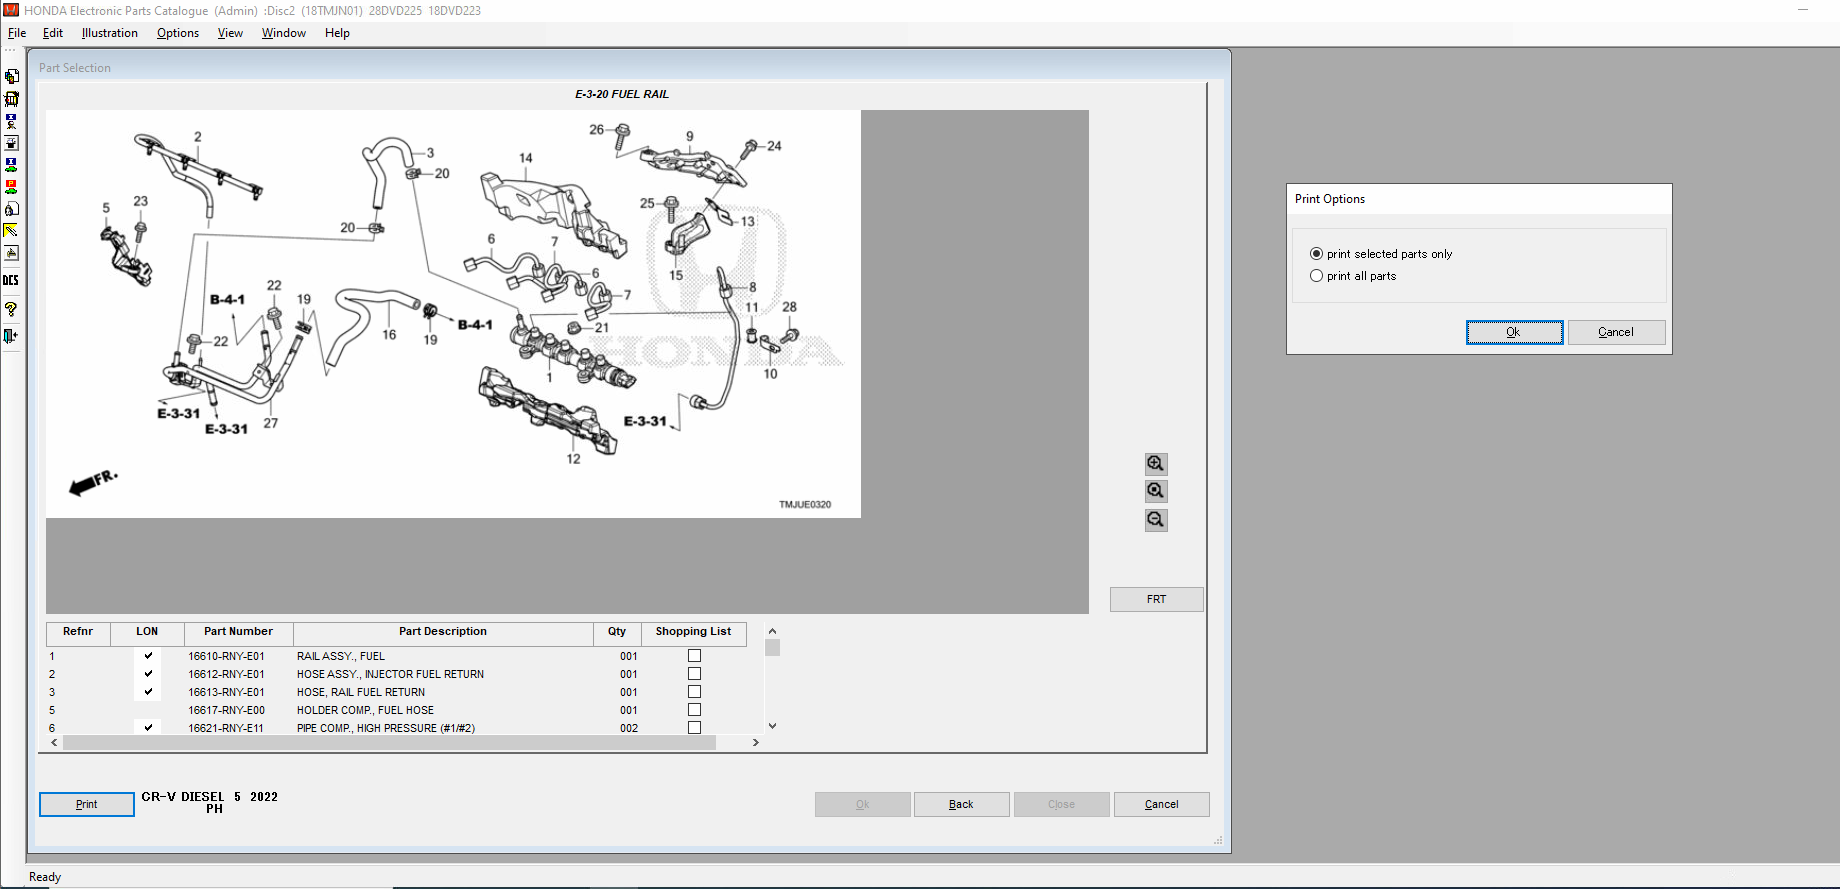Click the zoom reset magnifier icon
Screen dimensions: 1840x889
(x=1156, y=491)
